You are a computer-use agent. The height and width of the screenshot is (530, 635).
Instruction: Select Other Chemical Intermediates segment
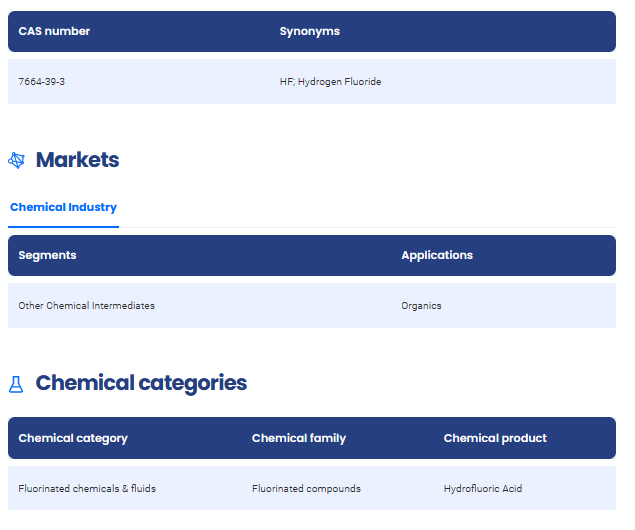86,306
